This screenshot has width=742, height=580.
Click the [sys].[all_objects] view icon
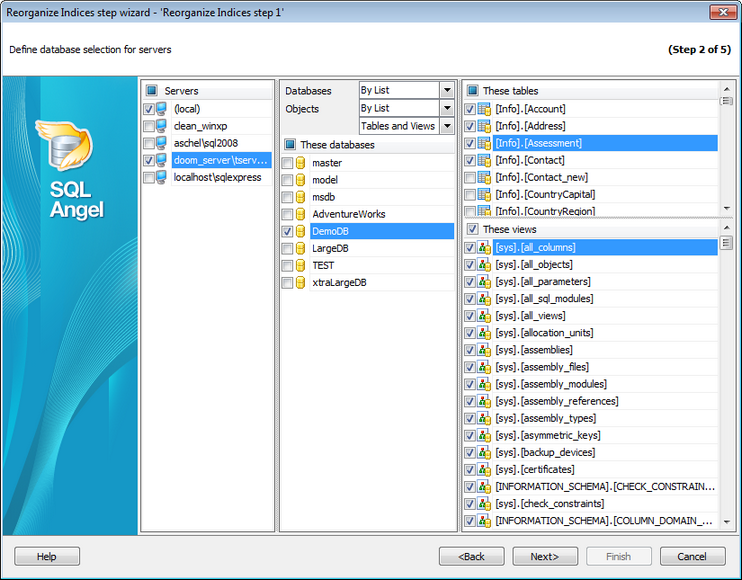pos(484,264)
